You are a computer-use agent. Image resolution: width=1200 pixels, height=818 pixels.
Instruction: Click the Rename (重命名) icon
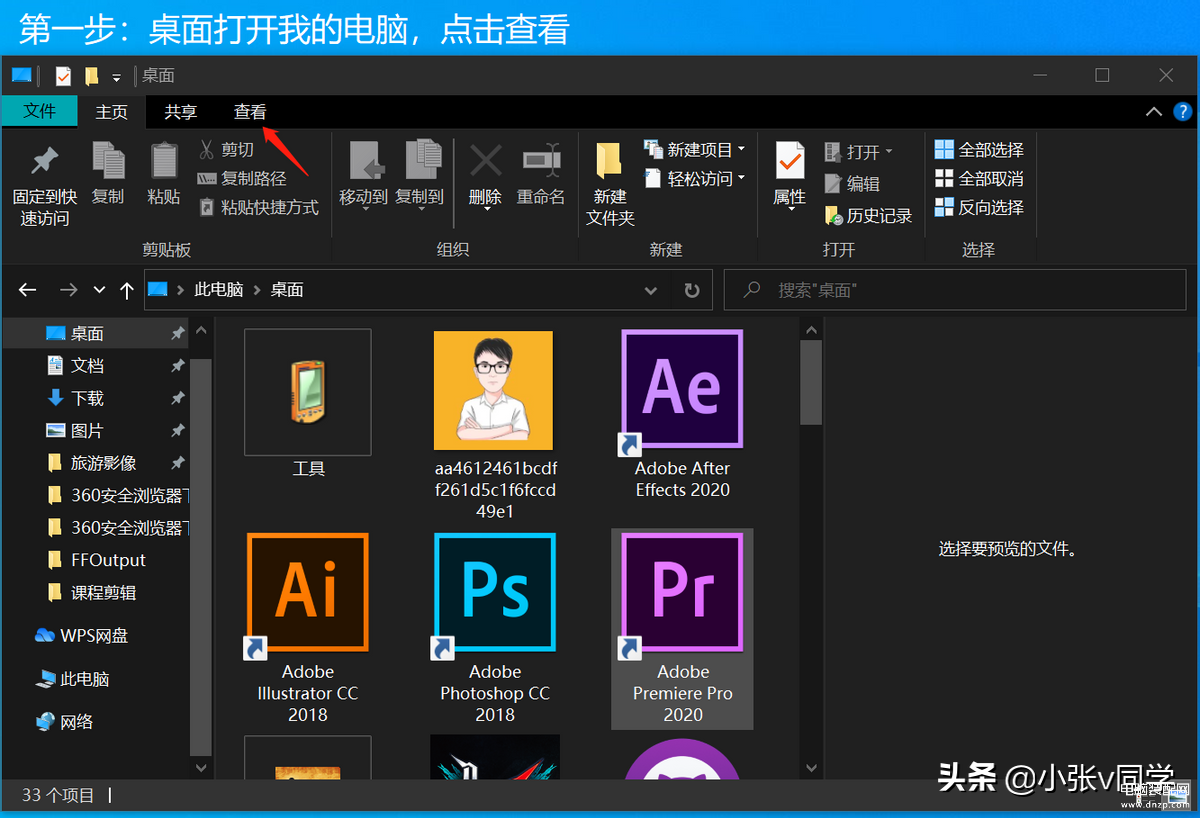coord(541,160)
